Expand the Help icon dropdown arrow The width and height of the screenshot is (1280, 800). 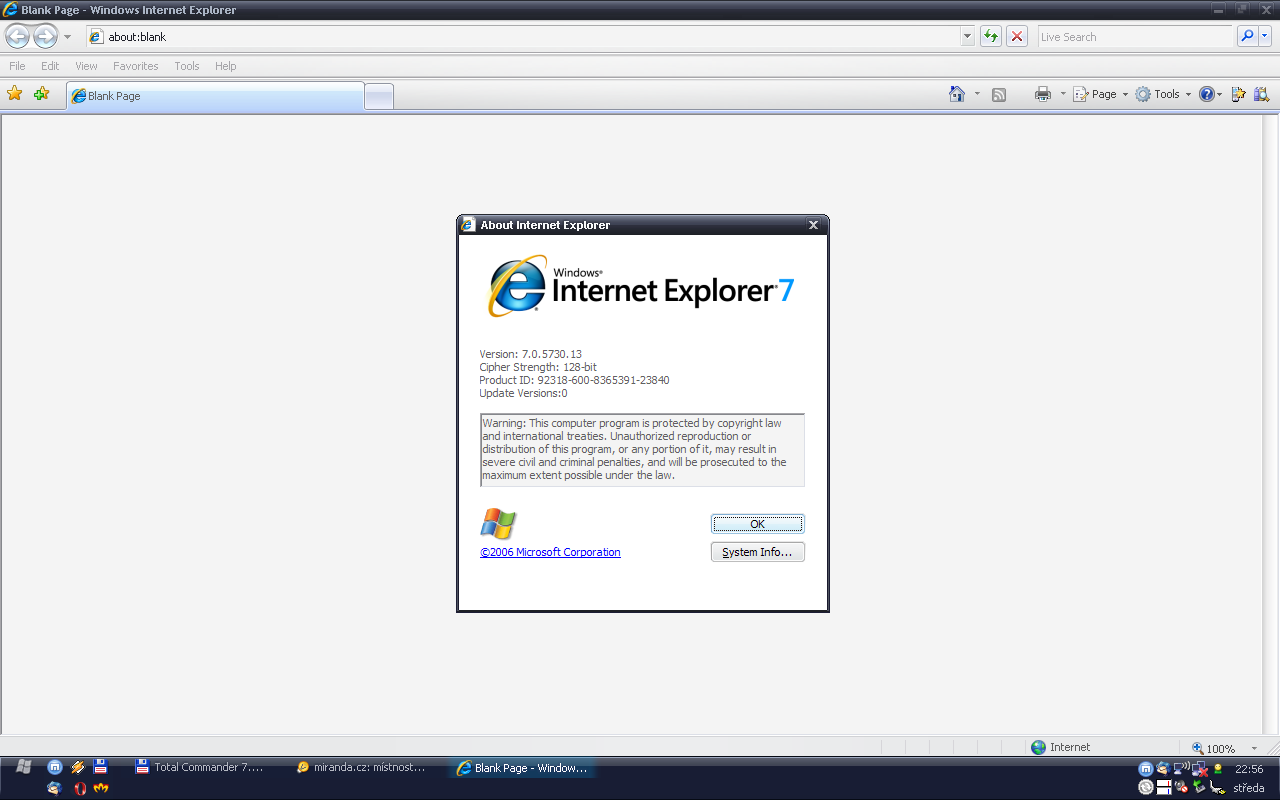click(1220, 94)
